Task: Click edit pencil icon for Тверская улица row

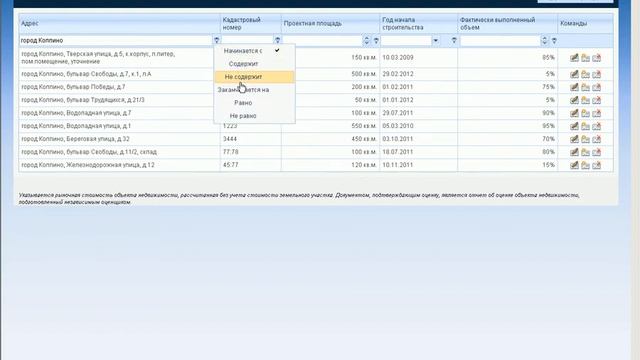Action: pyautogui.click(x=574, y=58)
